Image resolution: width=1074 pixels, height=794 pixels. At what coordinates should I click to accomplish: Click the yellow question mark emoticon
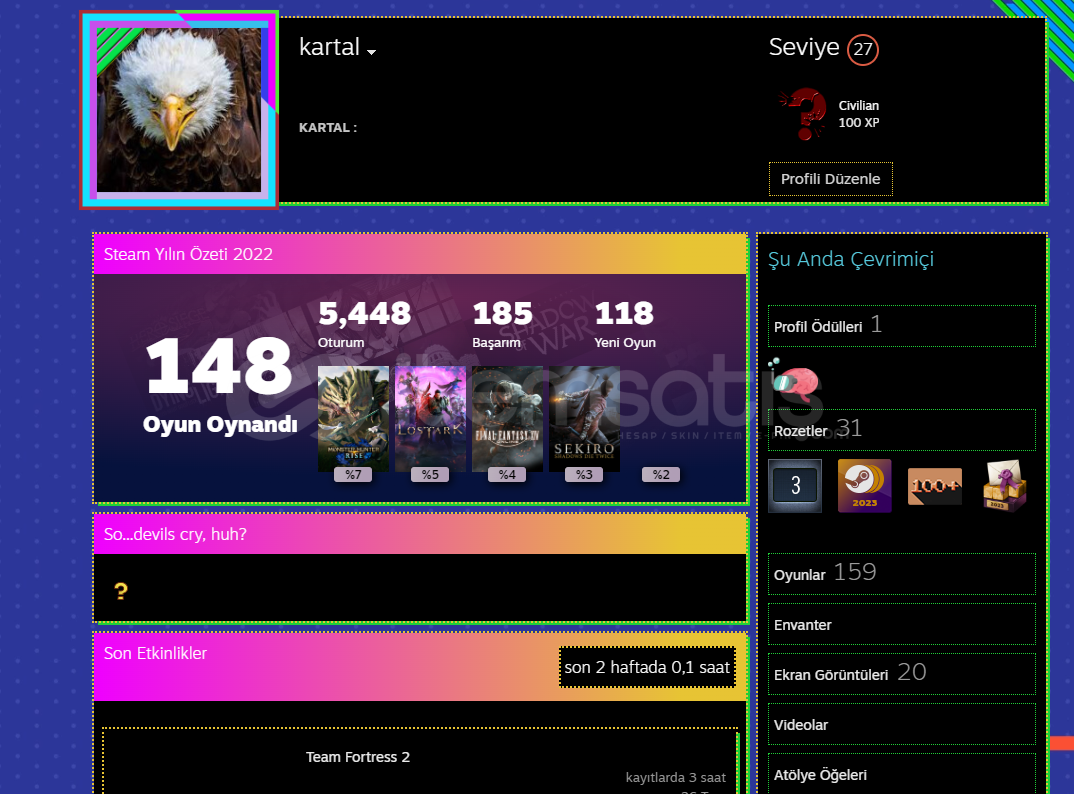coord(121,591)
